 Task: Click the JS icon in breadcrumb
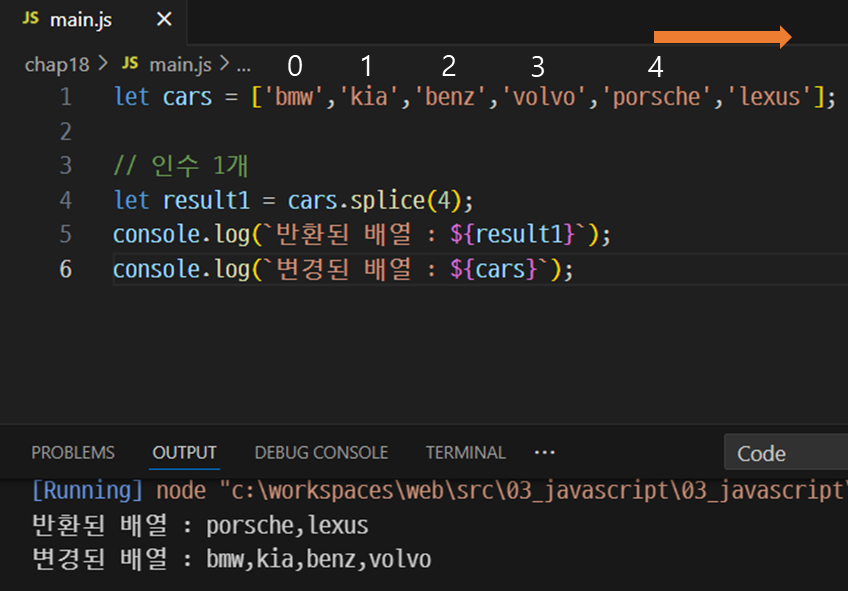tap(130, 63)
